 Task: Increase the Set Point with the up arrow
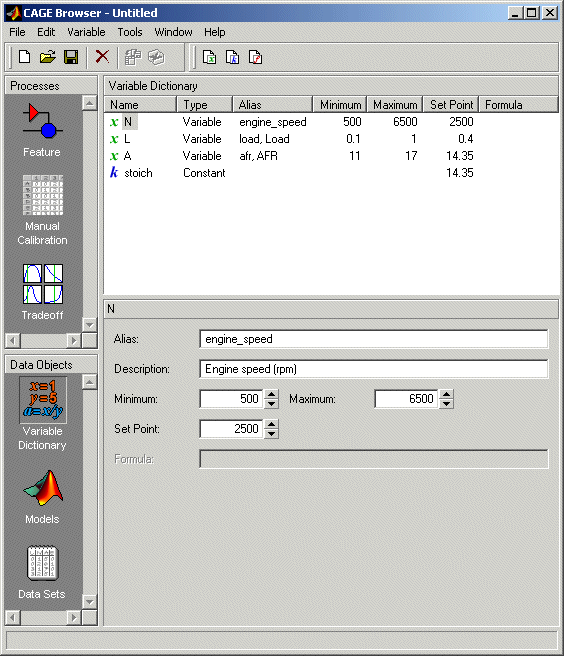272,424
